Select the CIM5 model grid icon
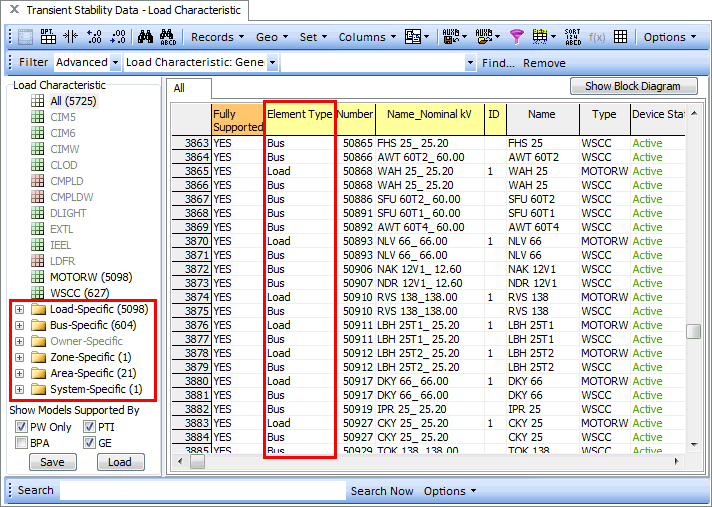This screenshot has height=507, width=712. tap(38, 117)
